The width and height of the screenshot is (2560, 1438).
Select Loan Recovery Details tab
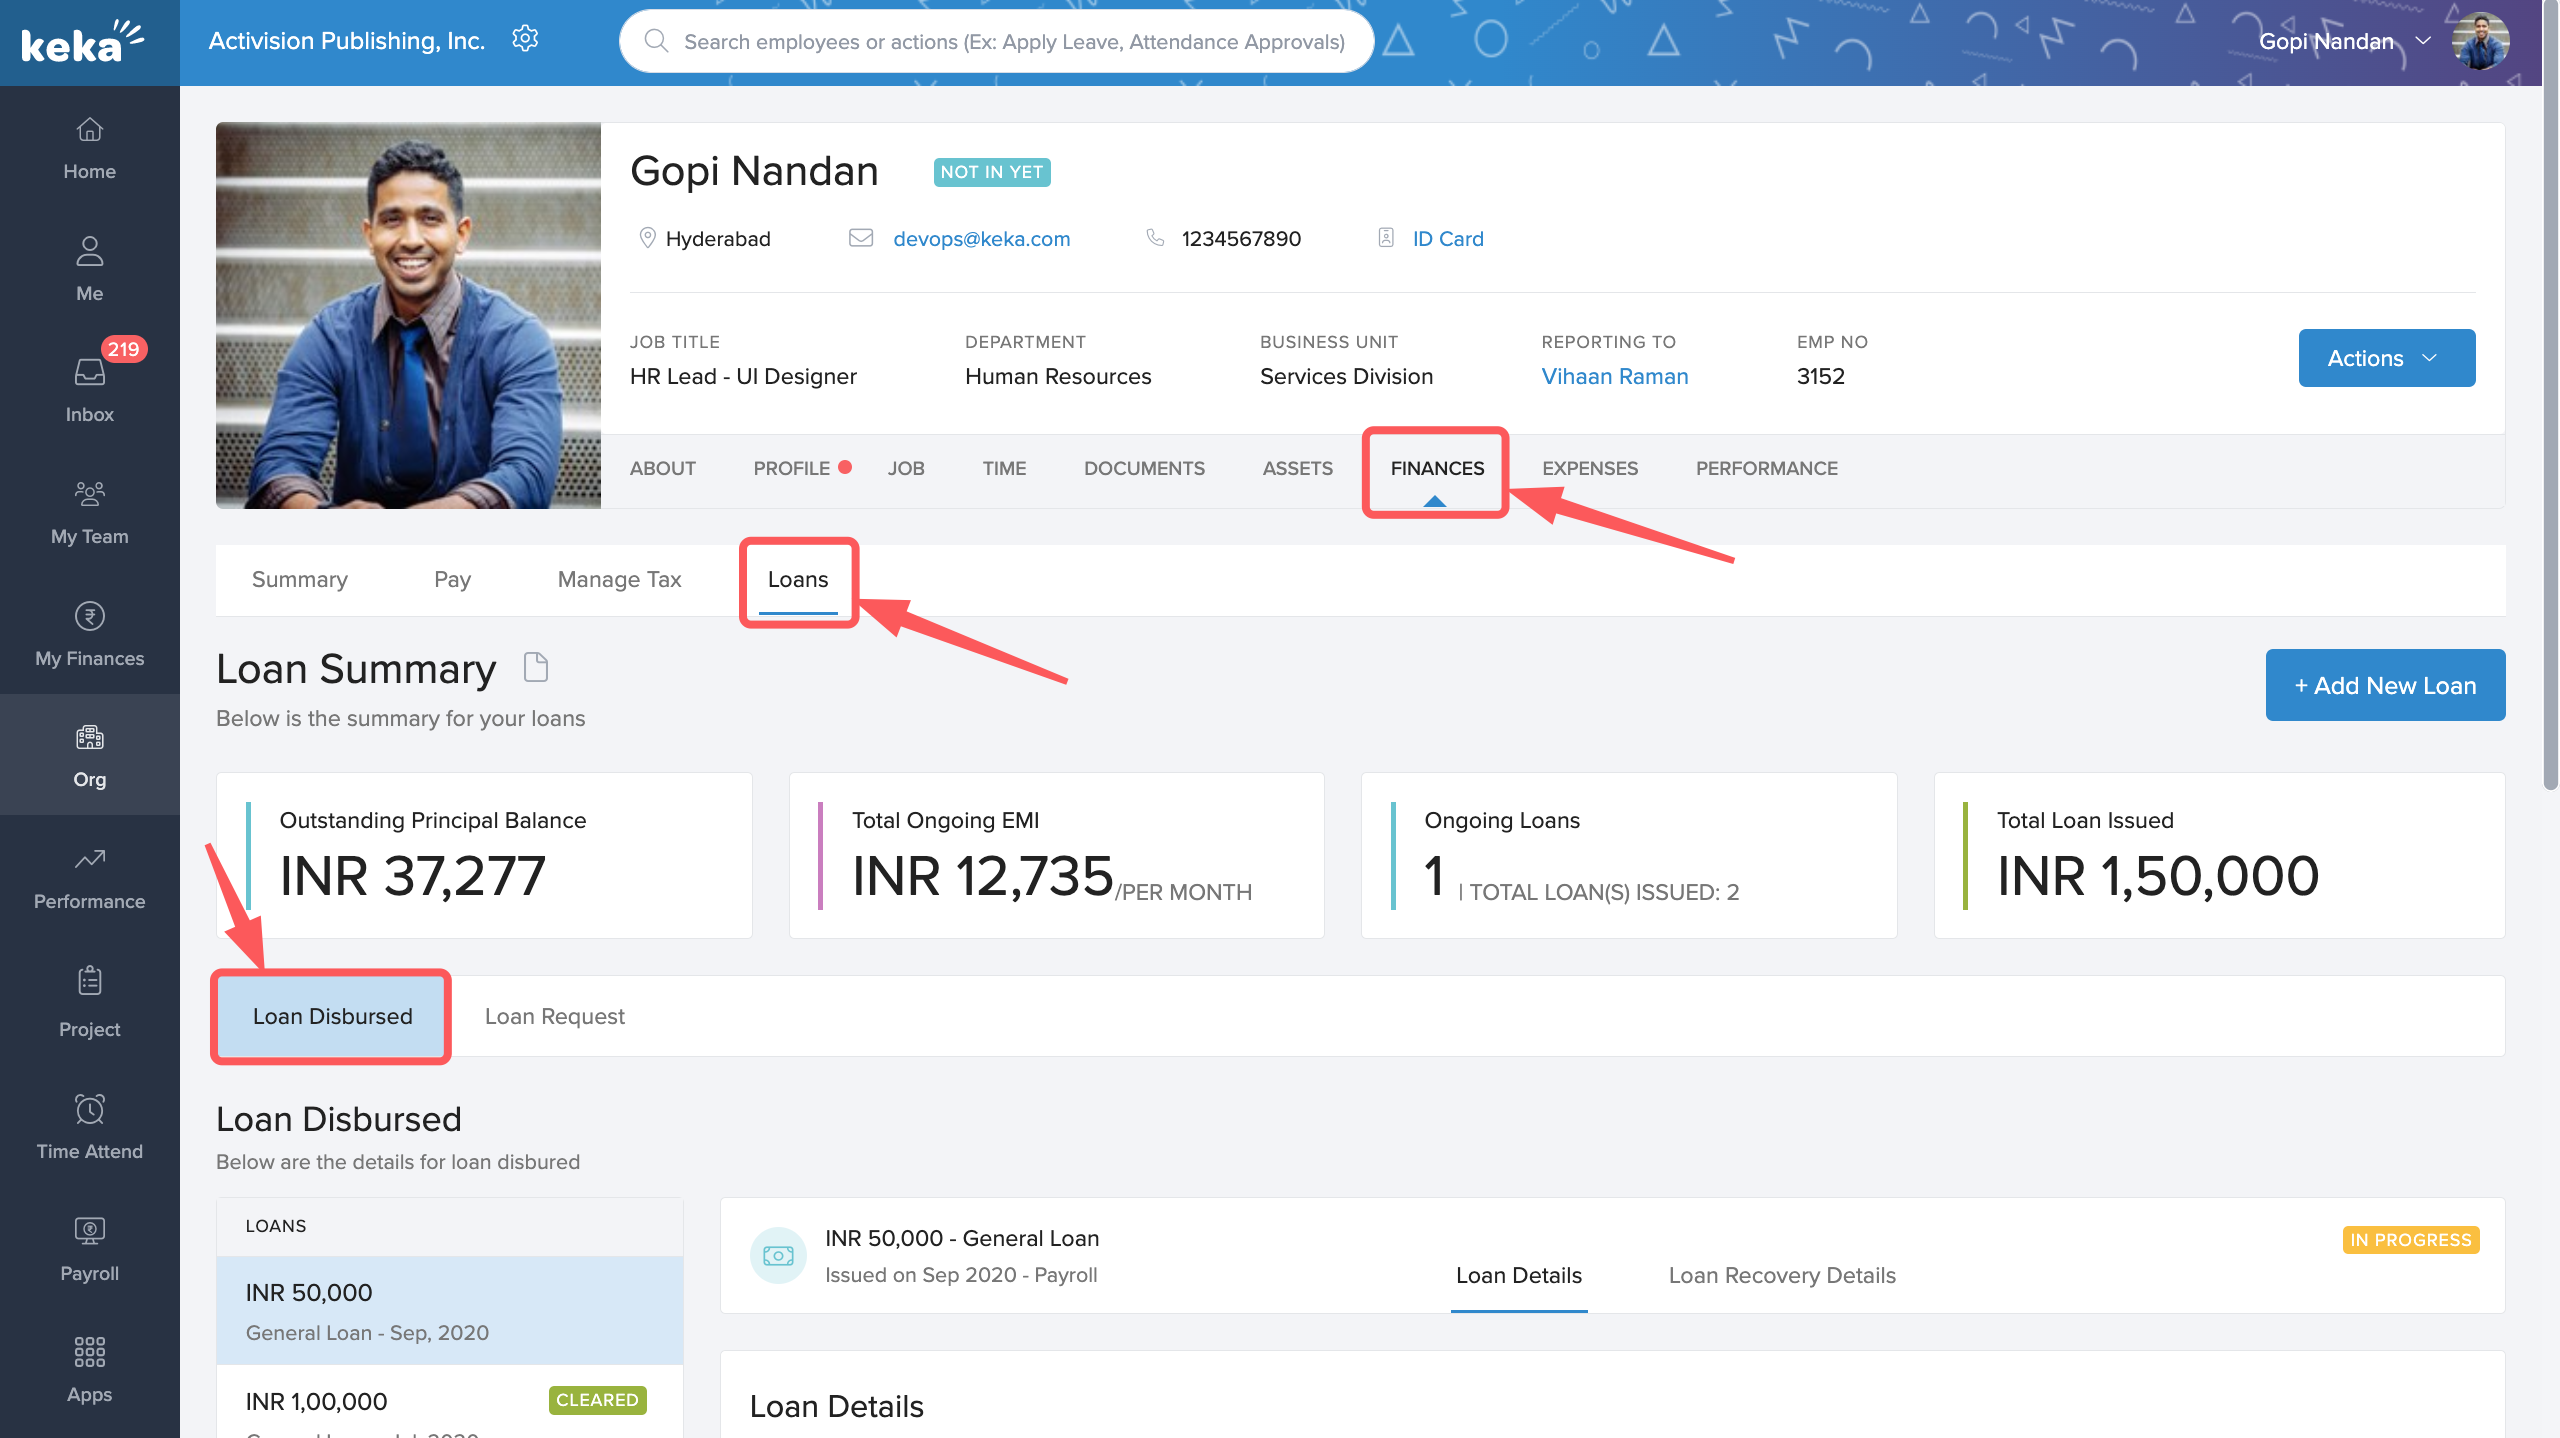tap(1781, 1275)
